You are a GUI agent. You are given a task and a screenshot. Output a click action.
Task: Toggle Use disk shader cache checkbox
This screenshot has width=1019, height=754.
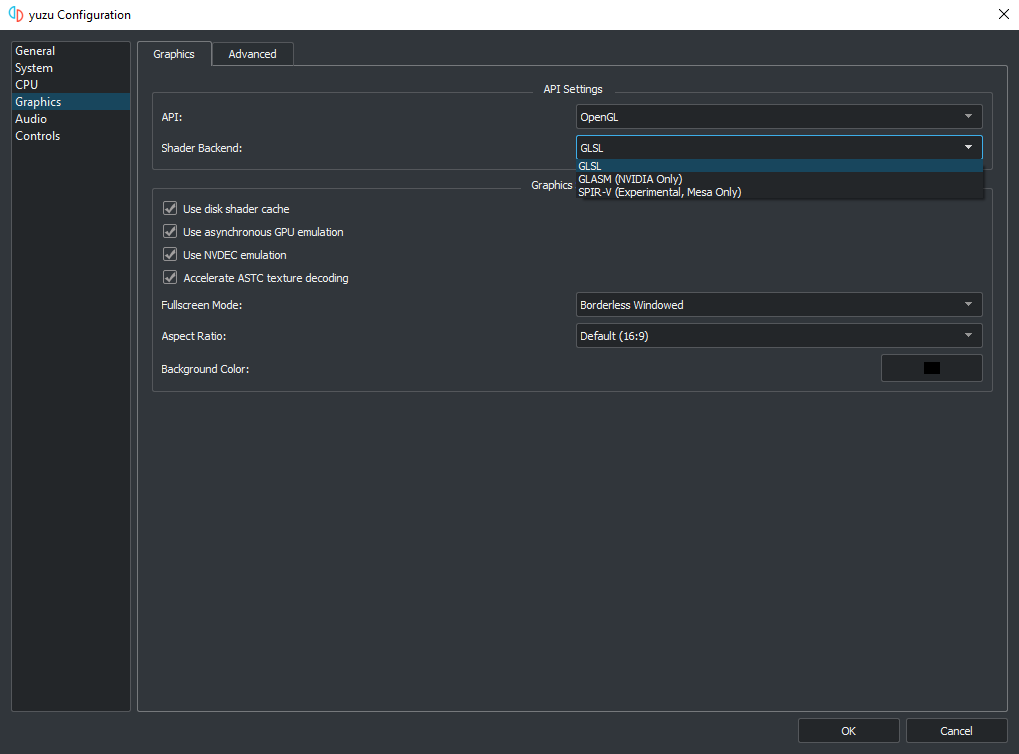[x=170, y=209]
